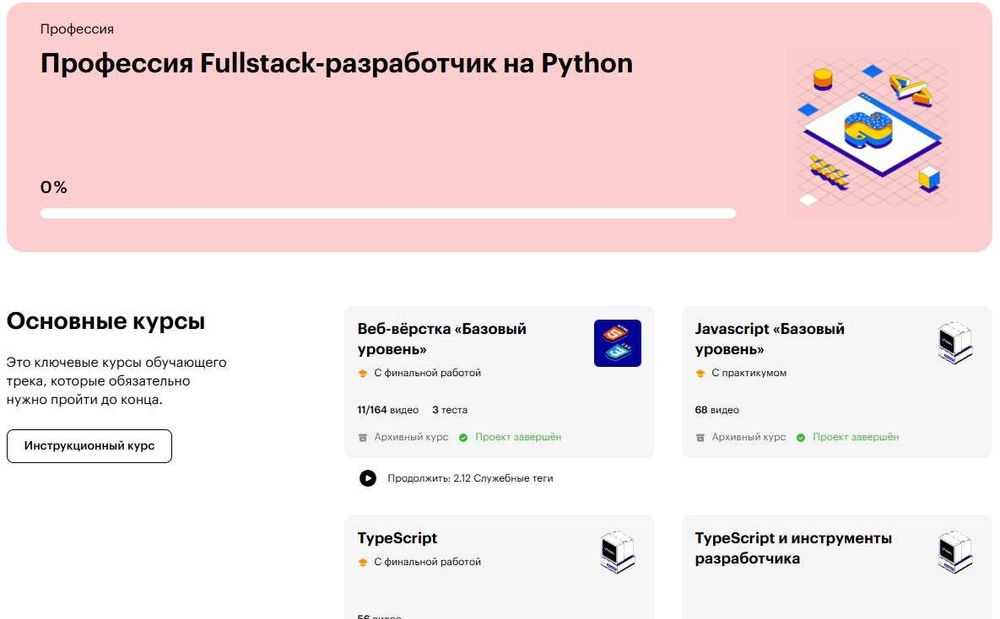The image size is (1000, 619).
Task: Click graduation cap icon on TypeScript card
Action: click(363, 562)
